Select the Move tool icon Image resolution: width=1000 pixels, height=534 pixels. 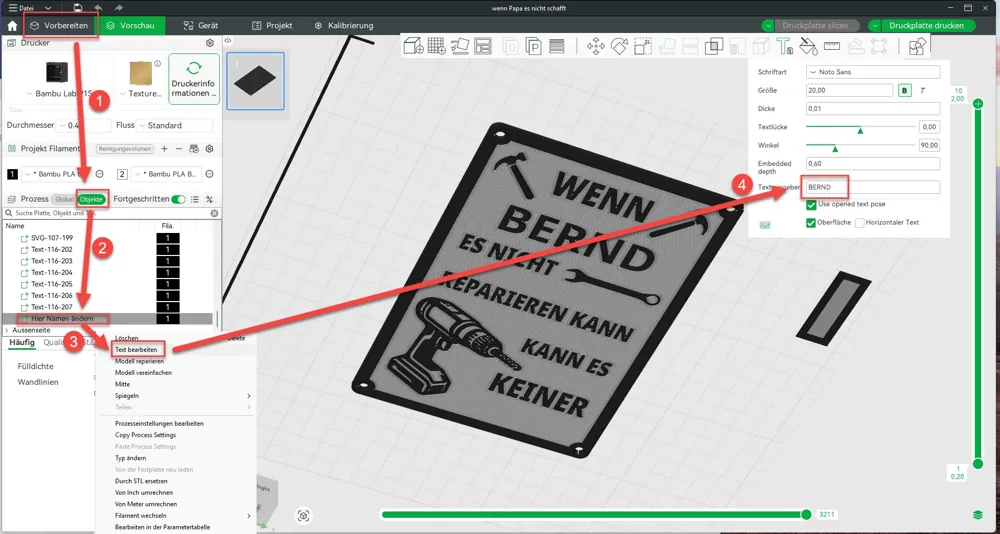(596, 46)
